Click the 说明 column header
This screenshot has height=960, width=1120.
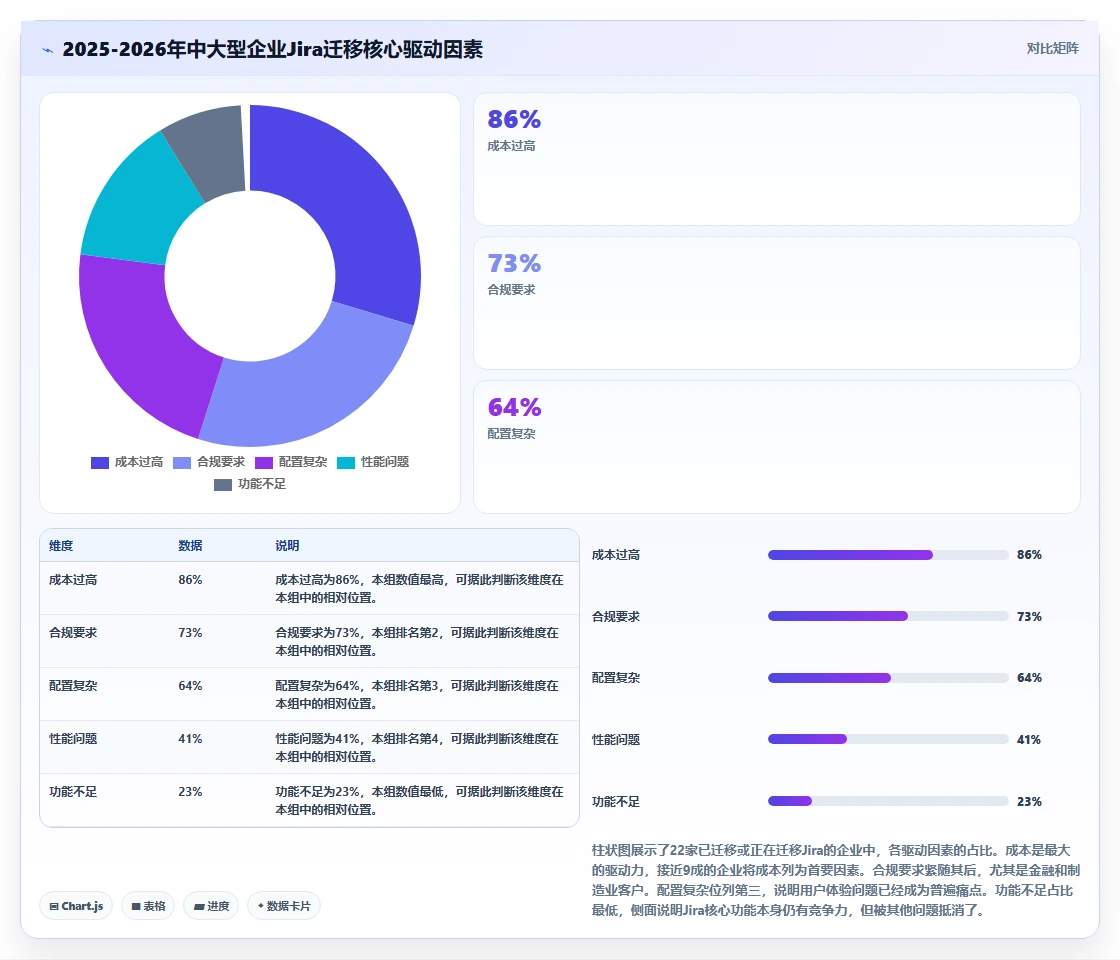287,546
